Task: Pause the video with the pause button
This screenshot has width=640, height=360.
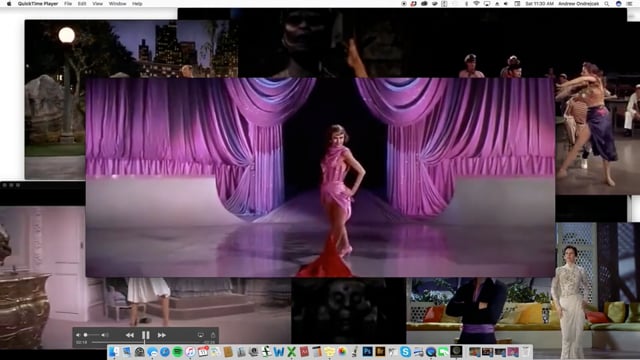Action: point(145,335)
